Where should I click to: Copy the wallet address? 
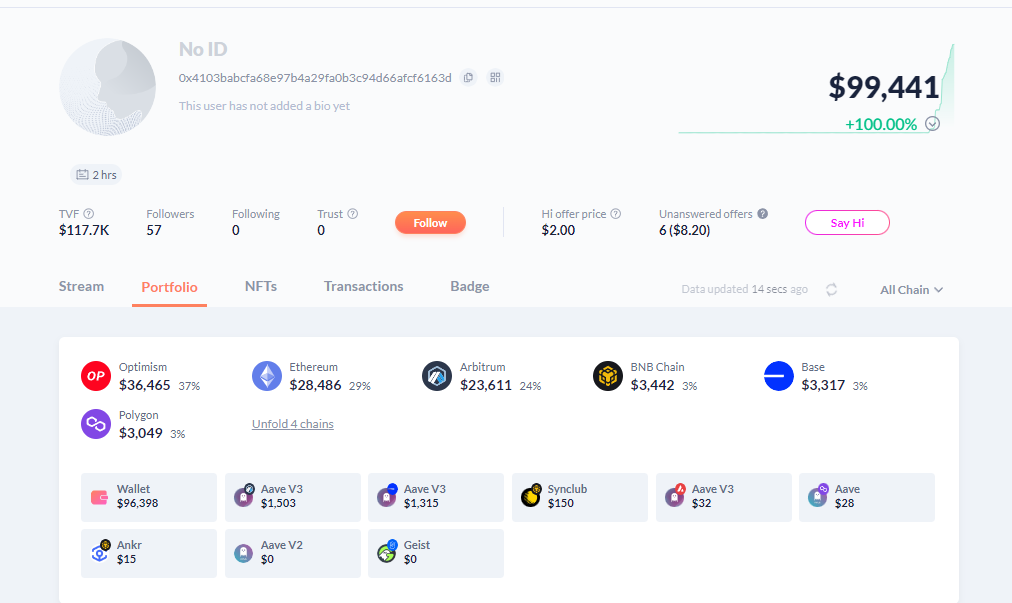(x=468, y=78)
